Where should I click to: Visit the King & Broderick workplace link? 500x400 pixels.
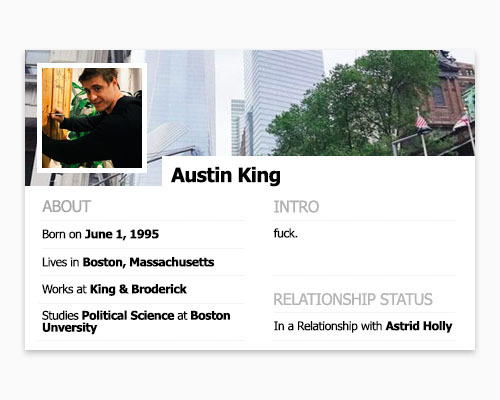(x=138, y=289)
